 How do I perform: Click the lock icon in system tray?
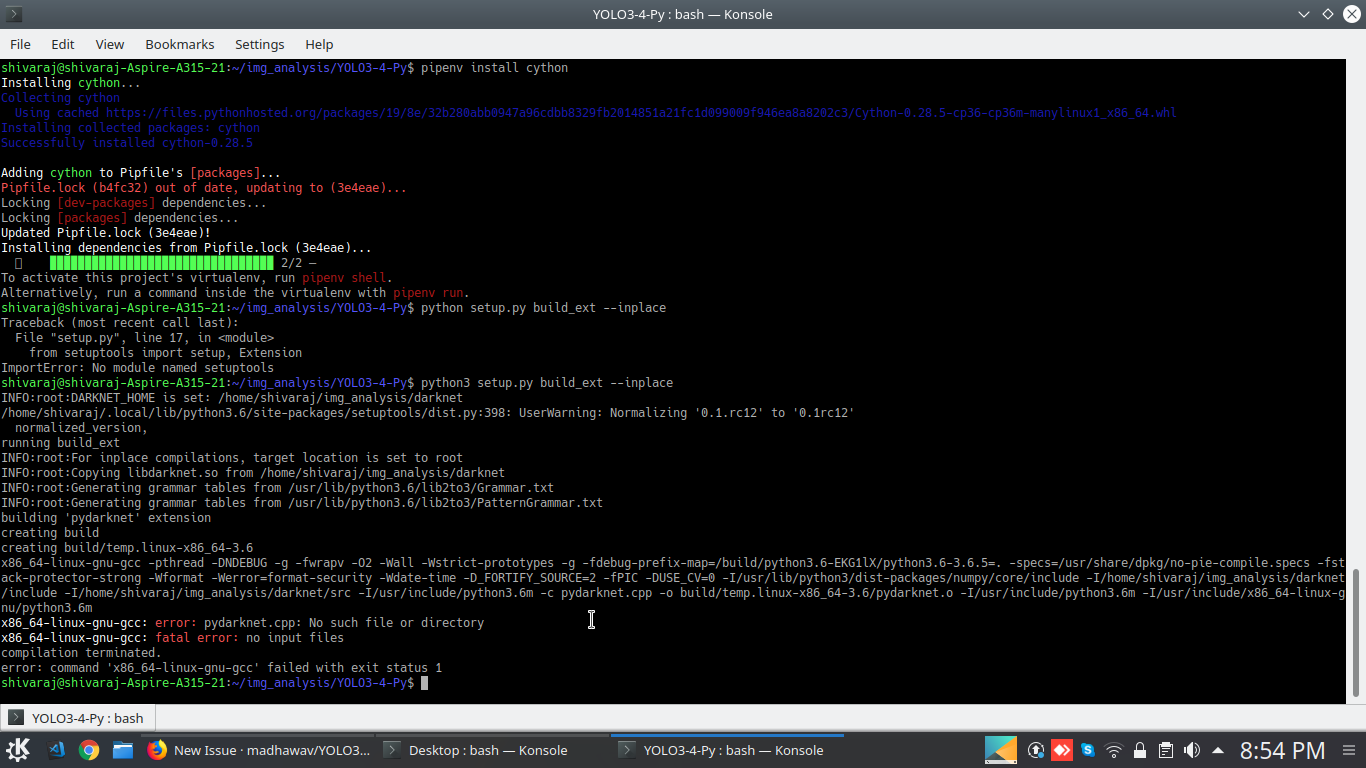[1140, 750]
